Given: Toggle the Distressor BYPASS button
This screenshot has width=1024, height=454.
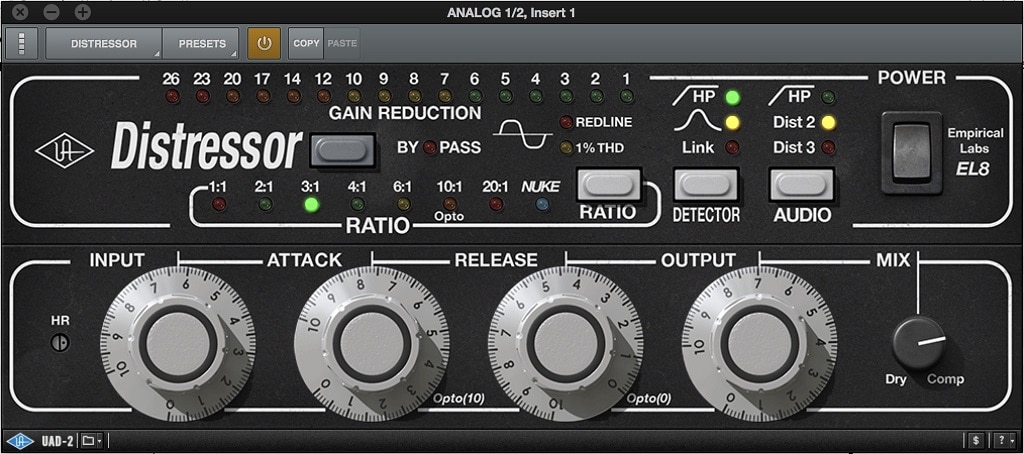Looking at the screenshot, I should [342, 150].
